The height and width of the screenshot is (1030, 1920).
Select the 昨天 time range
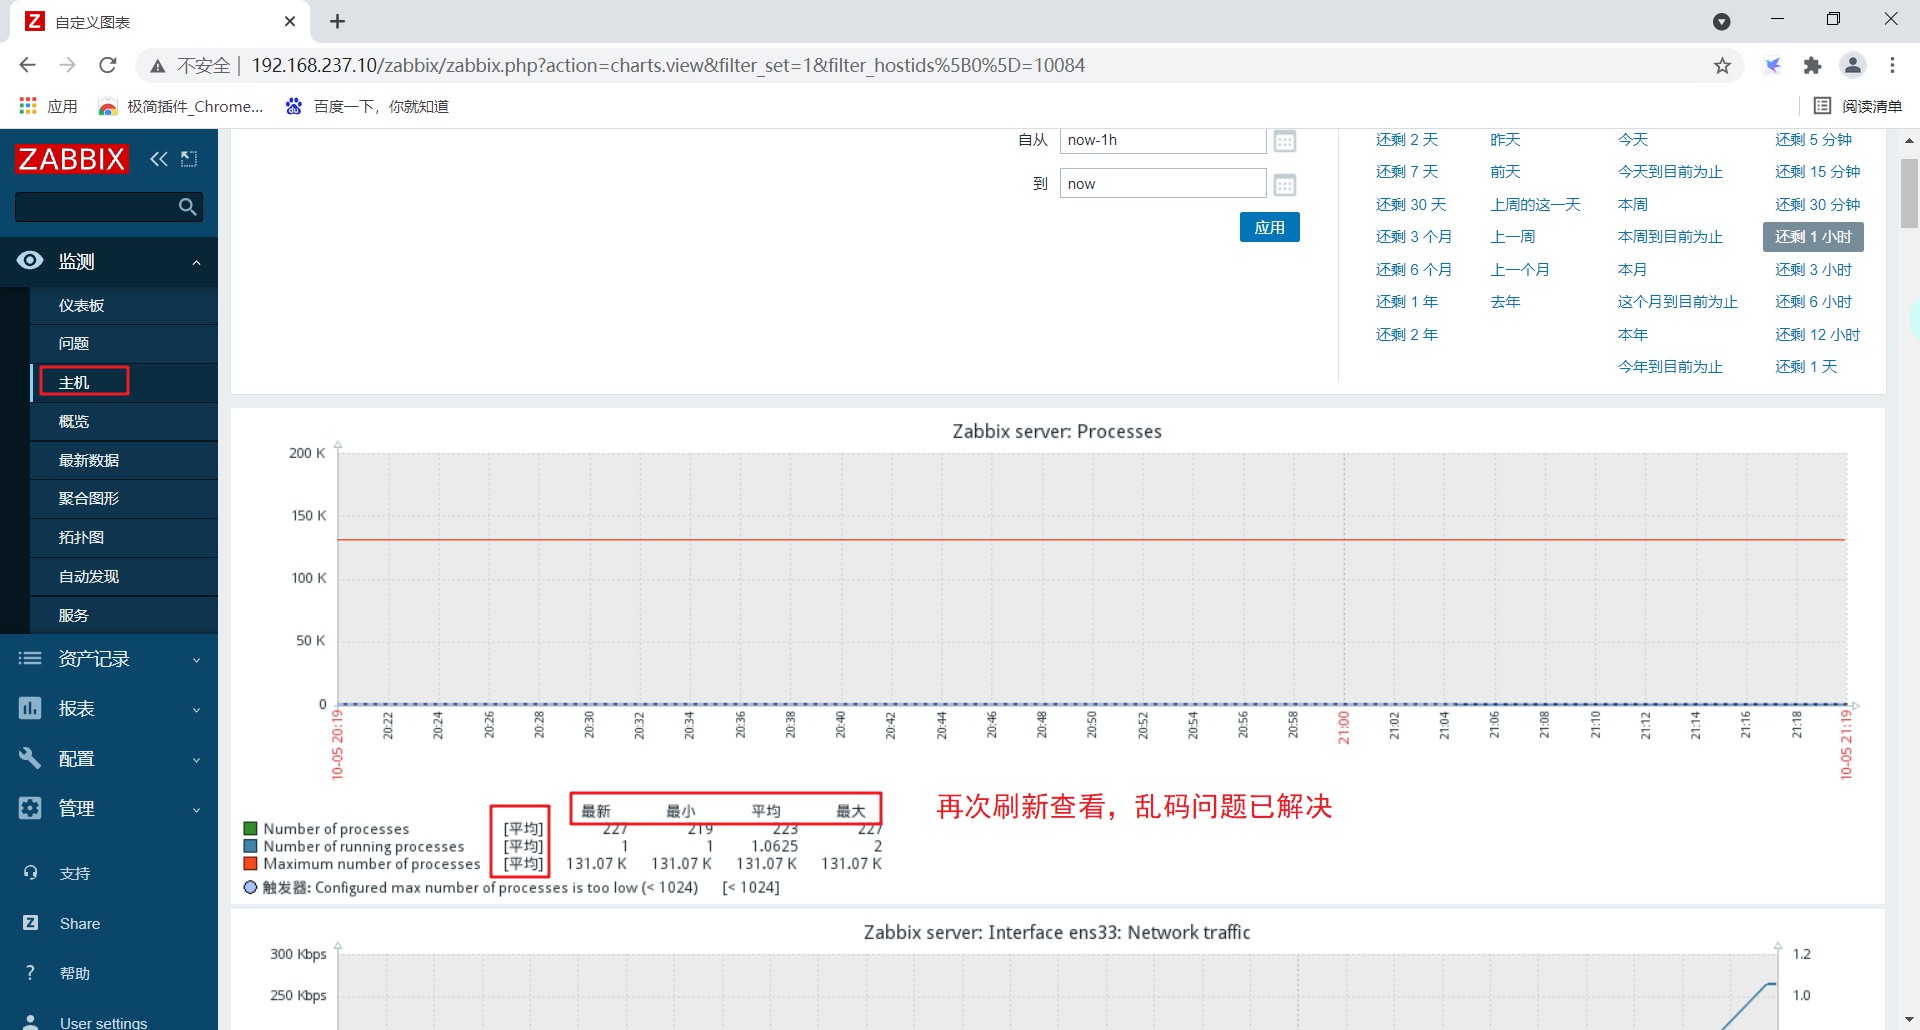[x=1505, y=139]
